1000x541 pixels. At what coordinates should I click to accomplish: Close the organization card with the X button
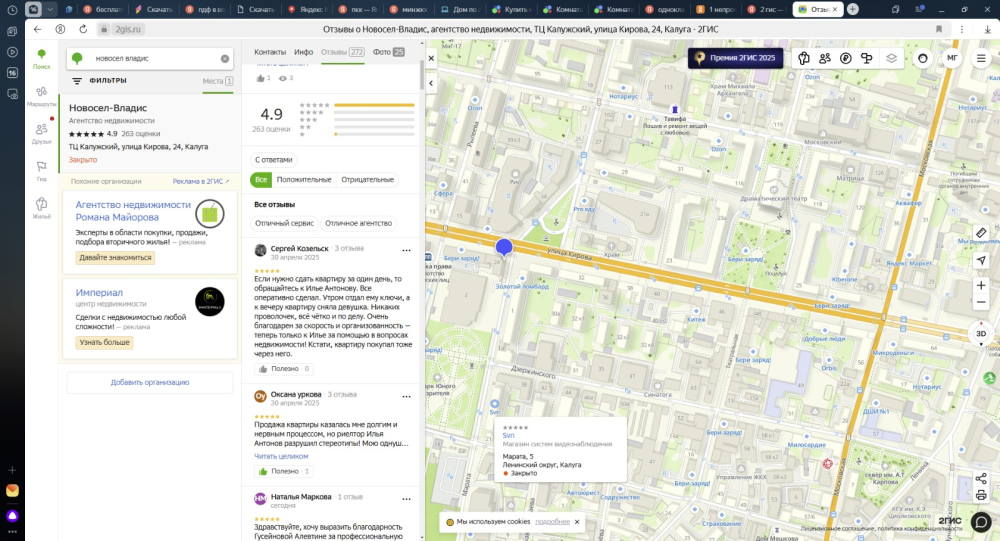pos(431,58)
